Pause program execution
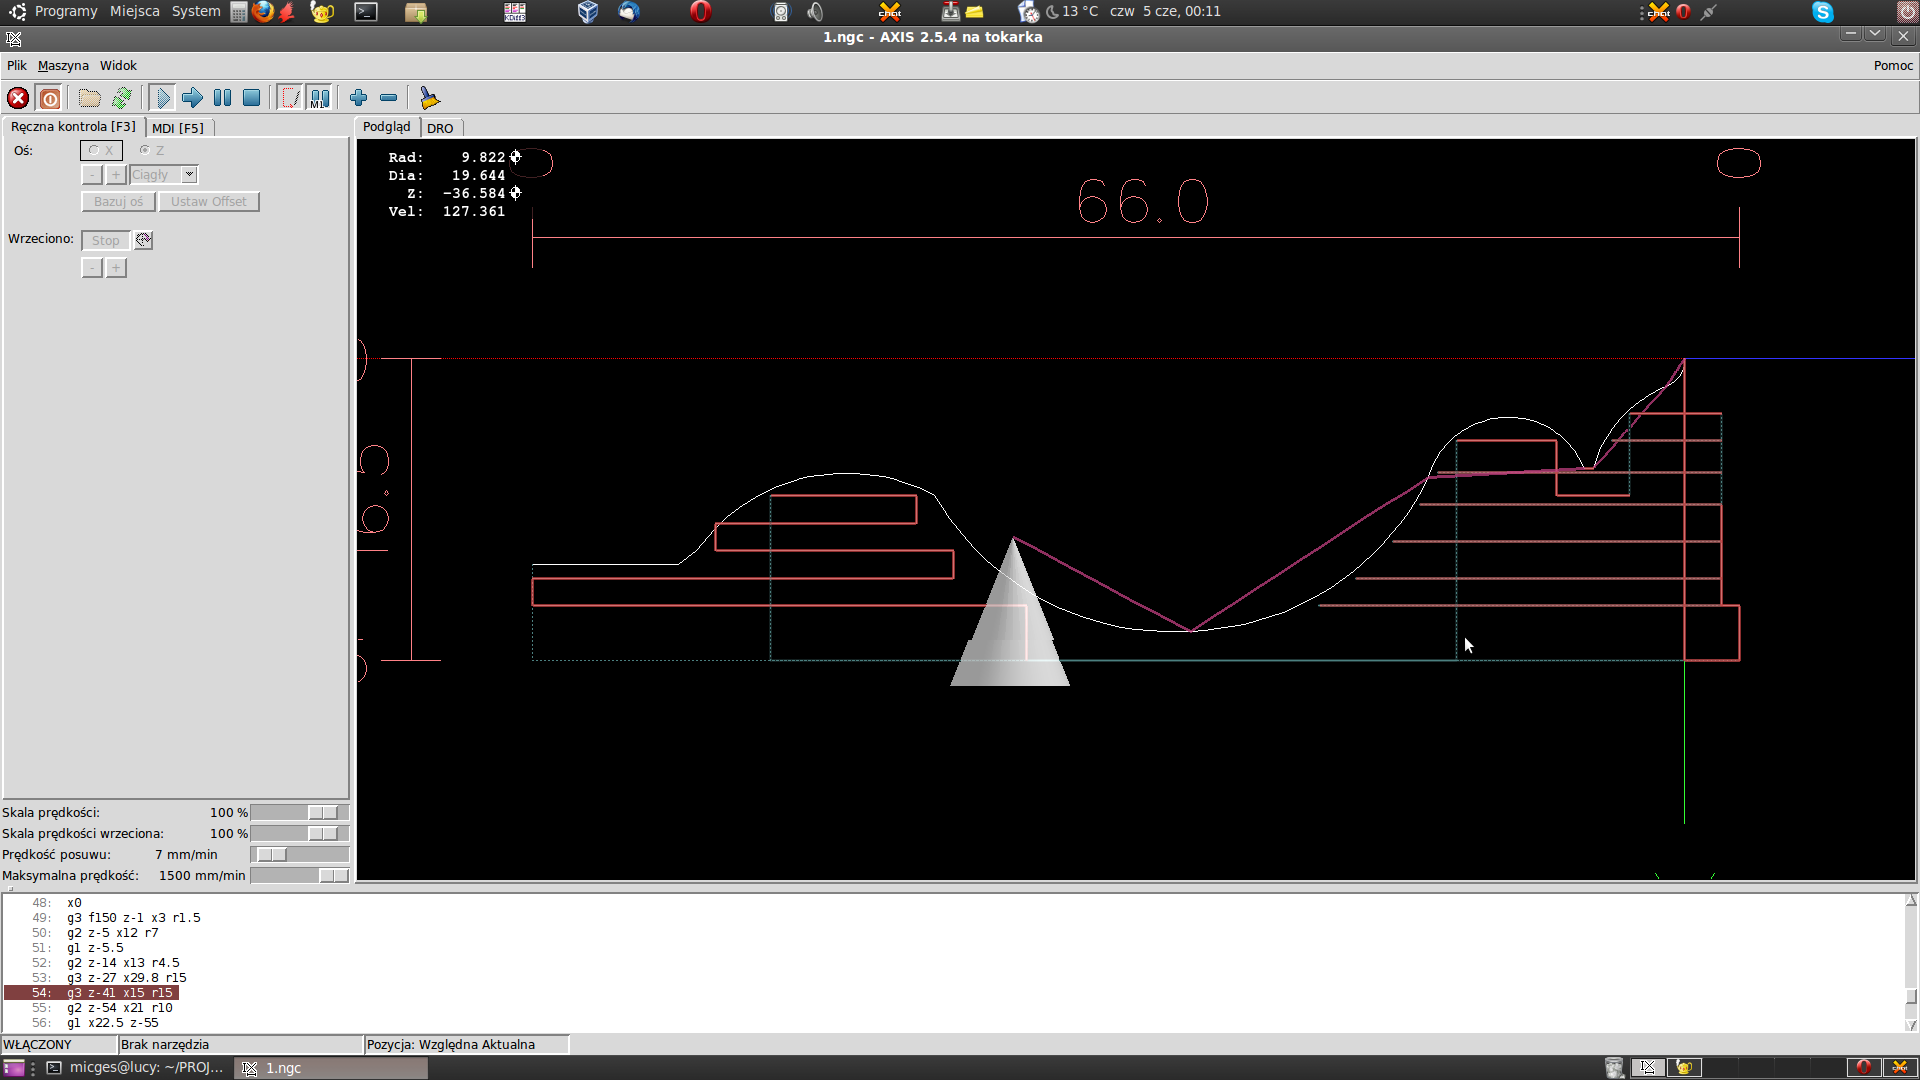This screenshot has width=1920, height=1080. pos(222,98)
